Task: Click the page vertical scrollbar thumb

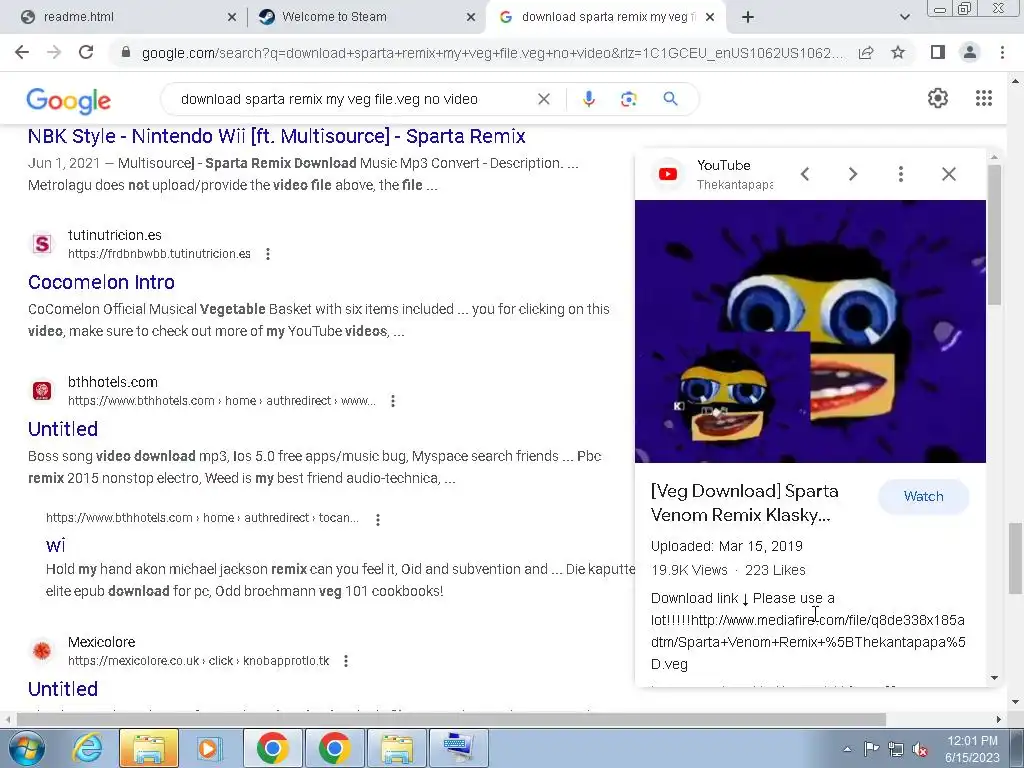Action: (1016, 558)
